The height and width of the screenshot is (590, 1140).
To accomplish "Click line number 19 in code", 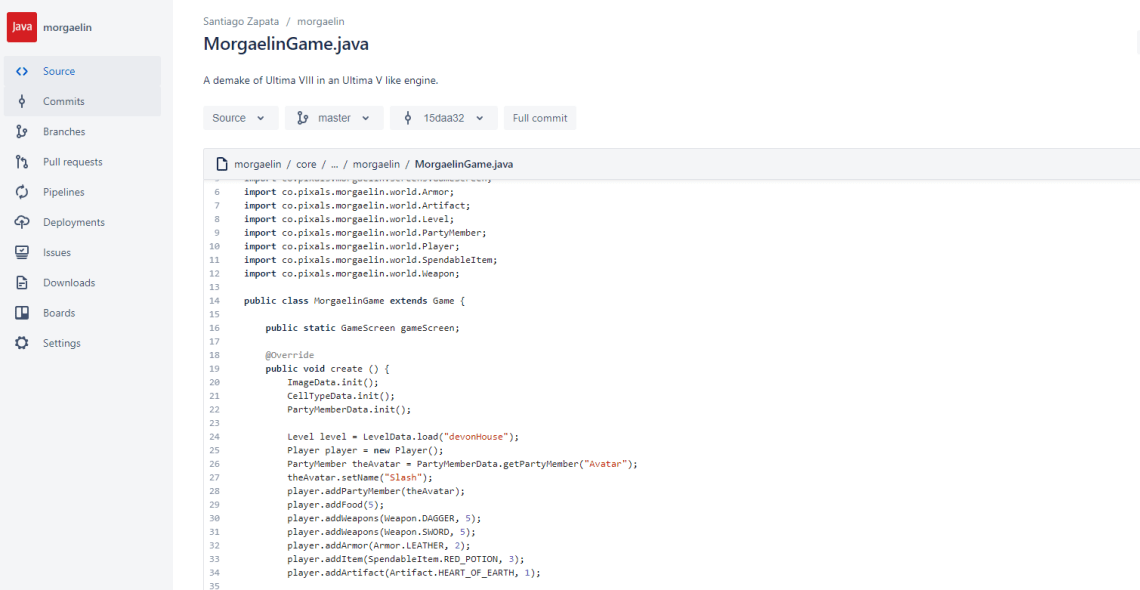I will (x=214, y=369).
